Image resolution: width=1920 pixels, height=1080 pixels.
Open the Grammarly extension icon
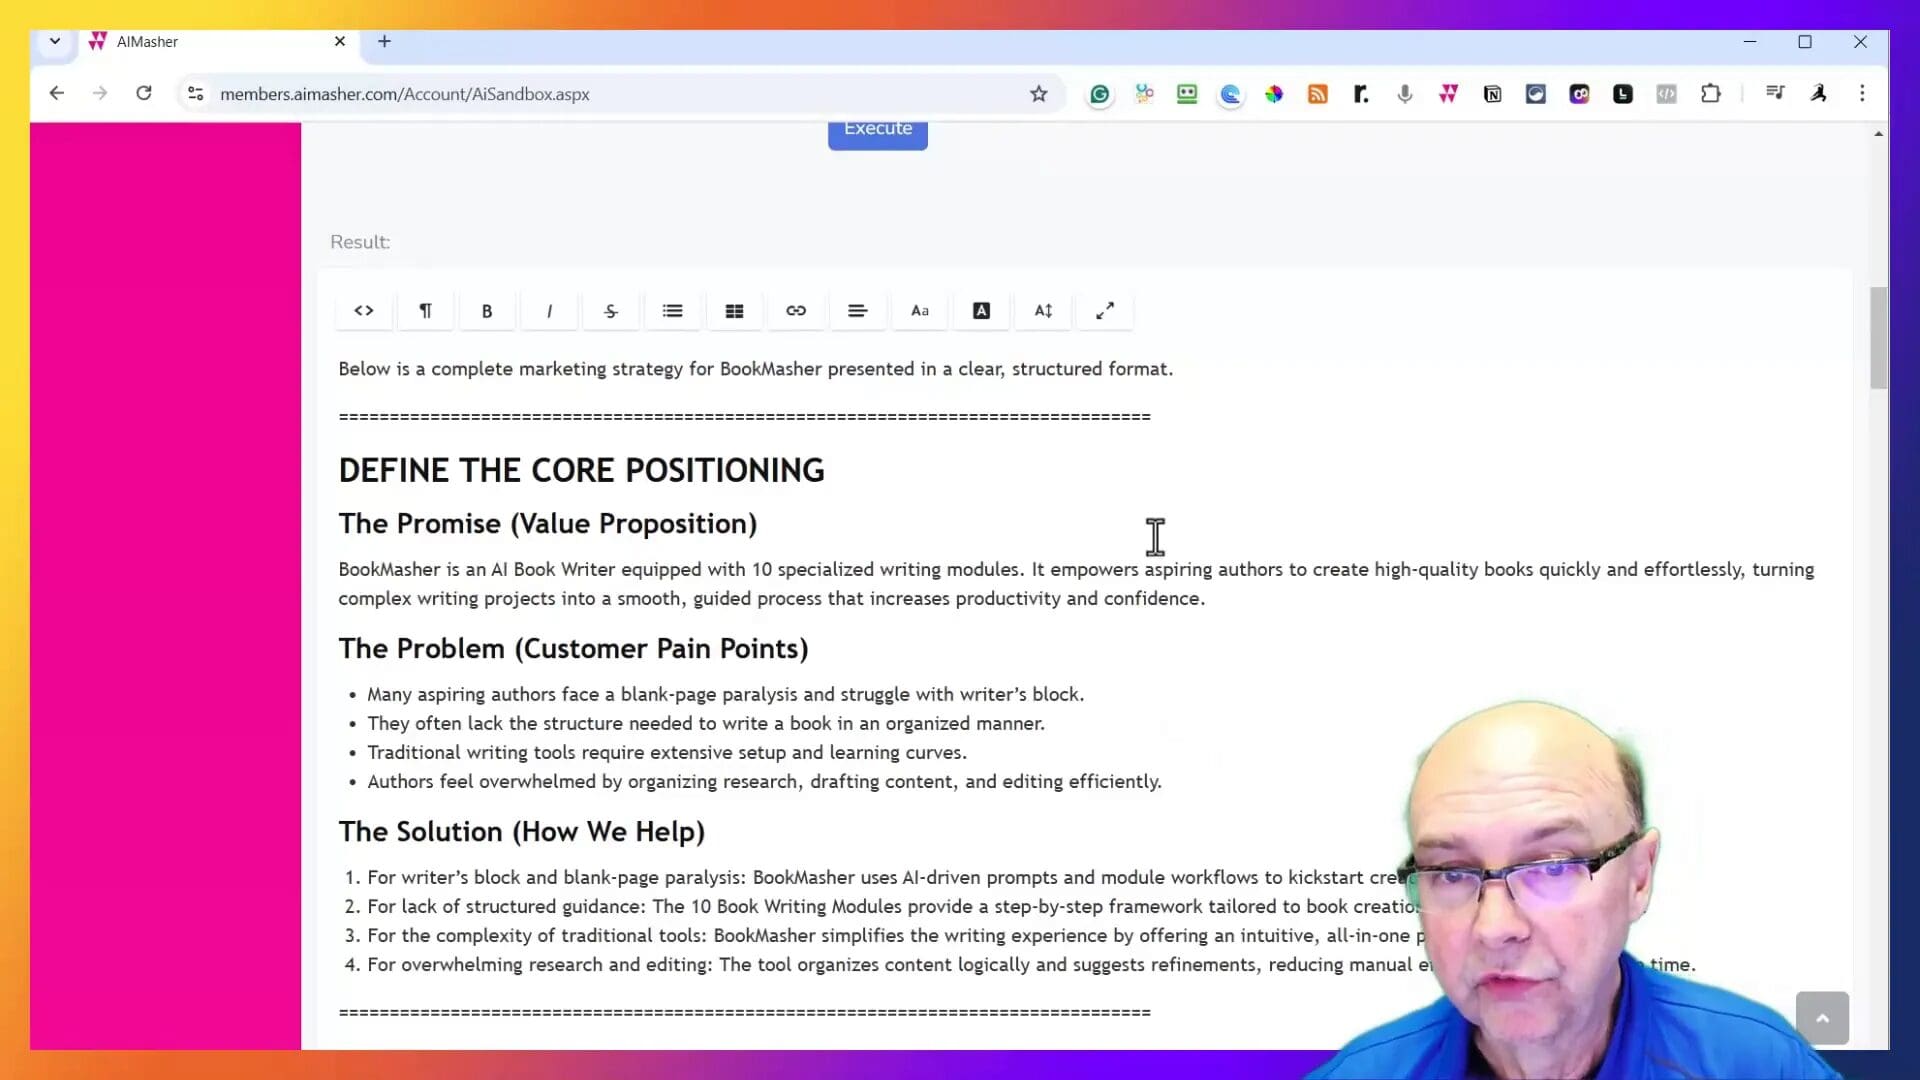(1100, 94)
